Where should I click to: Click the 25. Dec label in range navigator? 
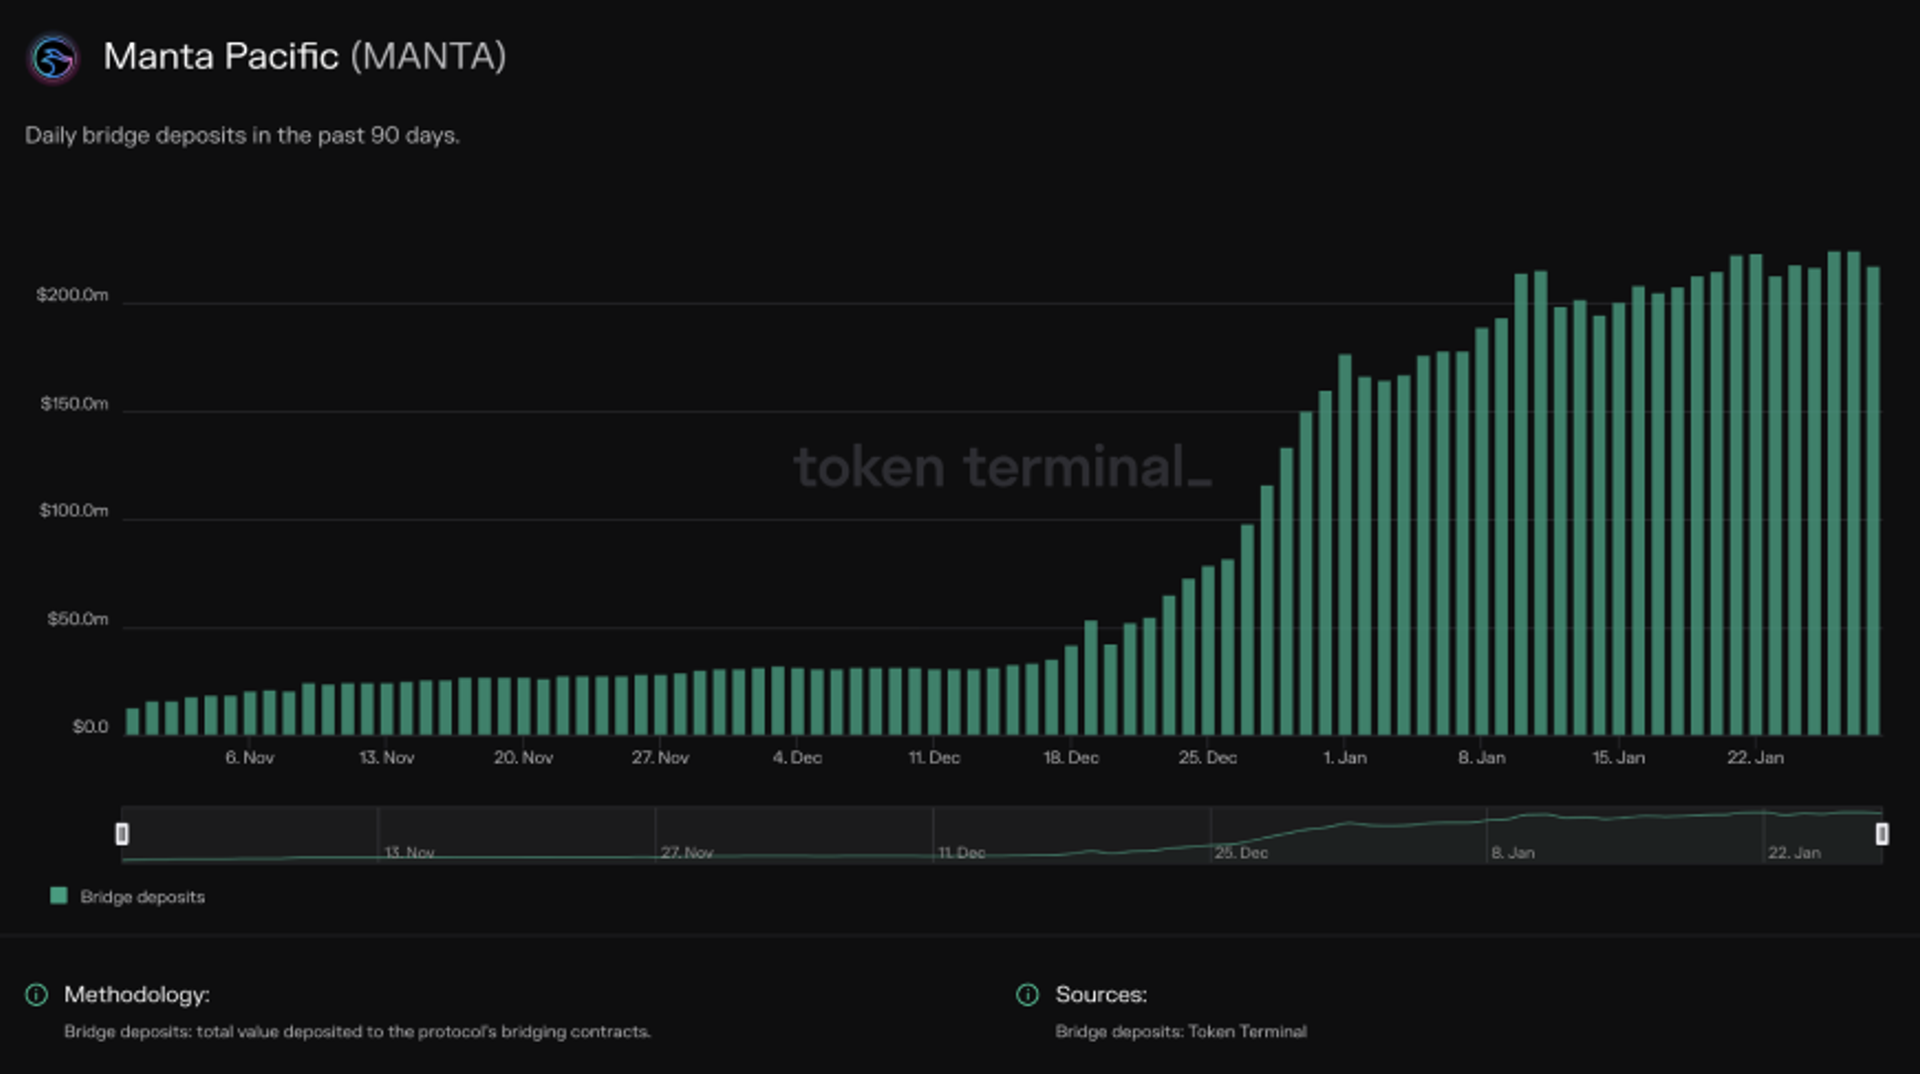tap(1241, 852)
